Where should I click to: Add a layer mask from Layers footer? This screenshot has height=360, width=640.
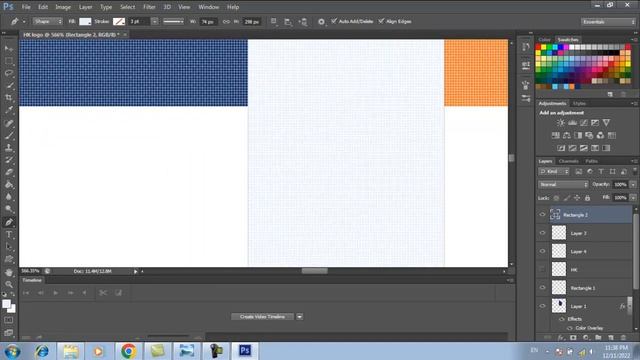pyautogui.click(x=573, y=338)
